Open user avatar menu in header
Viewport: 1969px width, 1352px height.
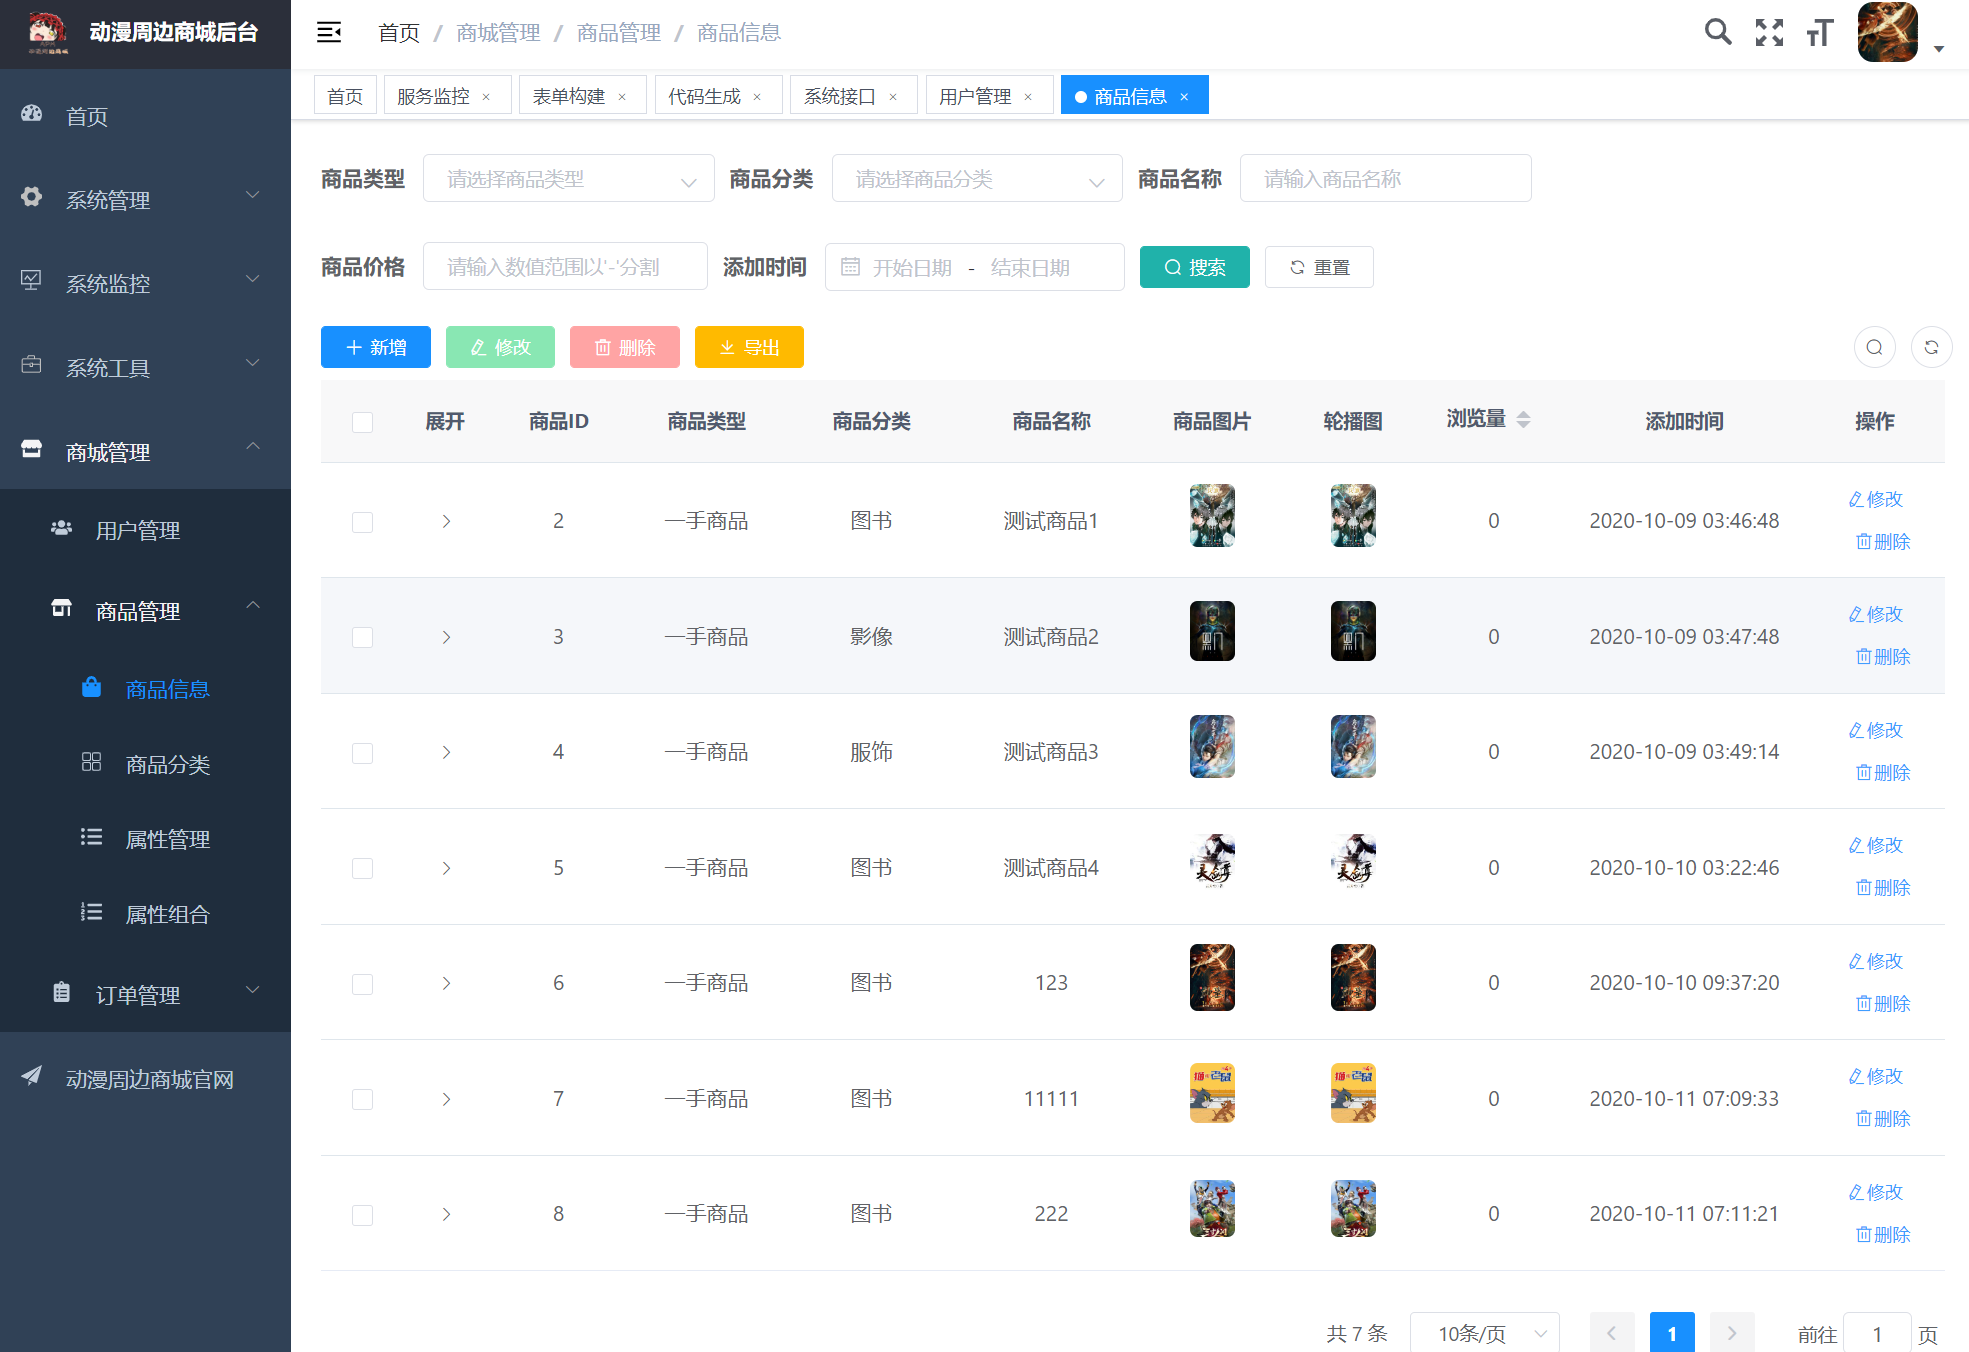coord(1888,33)
